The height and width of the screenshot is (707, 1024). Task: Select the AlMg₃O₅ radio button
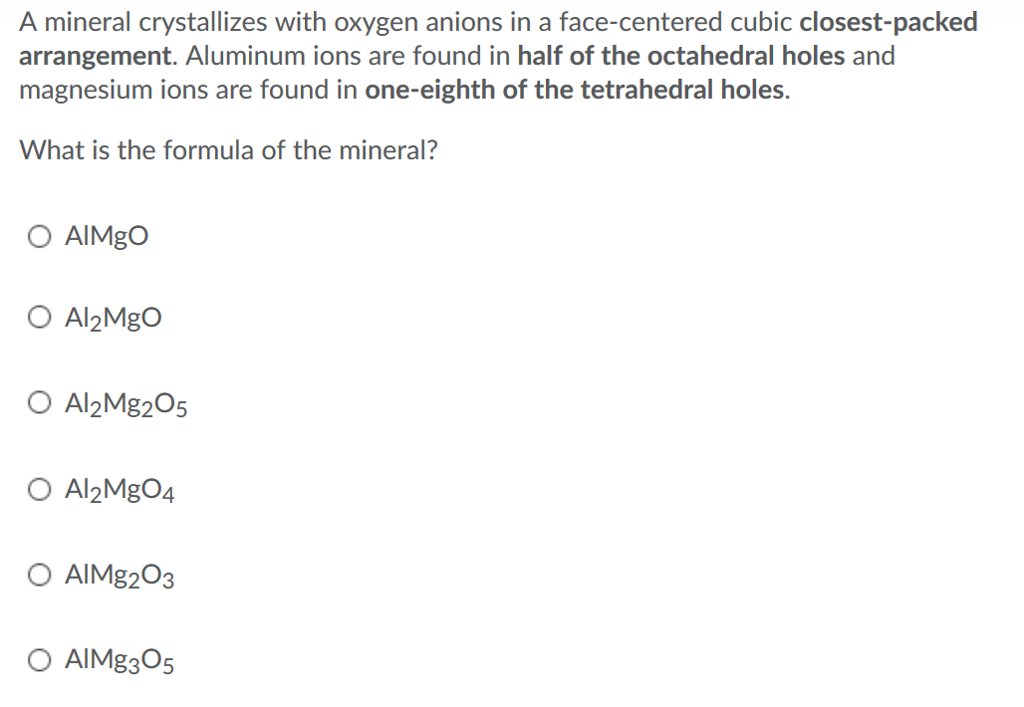pyautogui.click(x=40, y=659)
